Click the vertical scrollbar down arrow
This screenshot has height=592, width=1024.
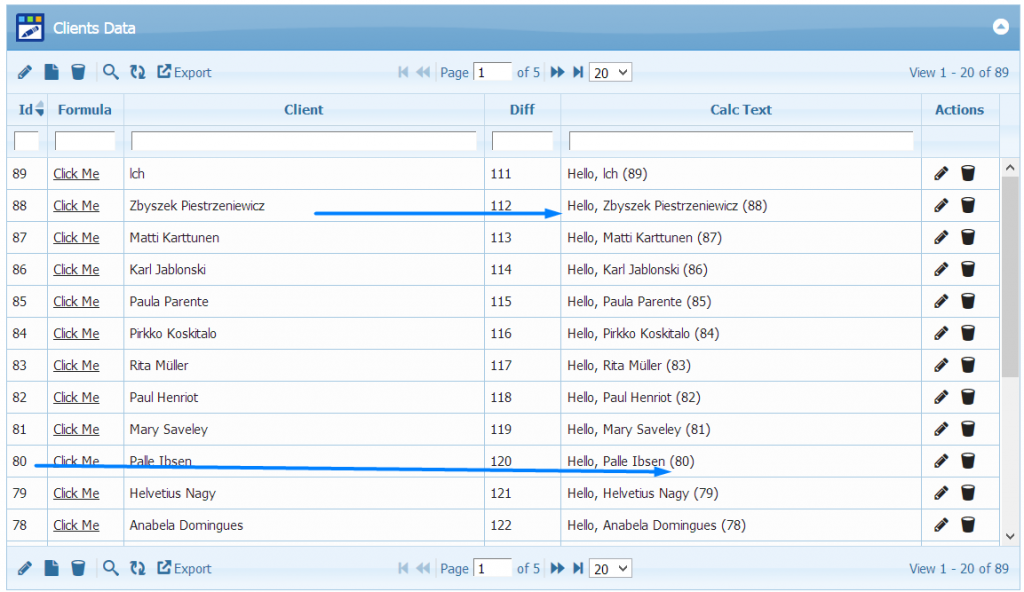click(x=1010, y=536)
